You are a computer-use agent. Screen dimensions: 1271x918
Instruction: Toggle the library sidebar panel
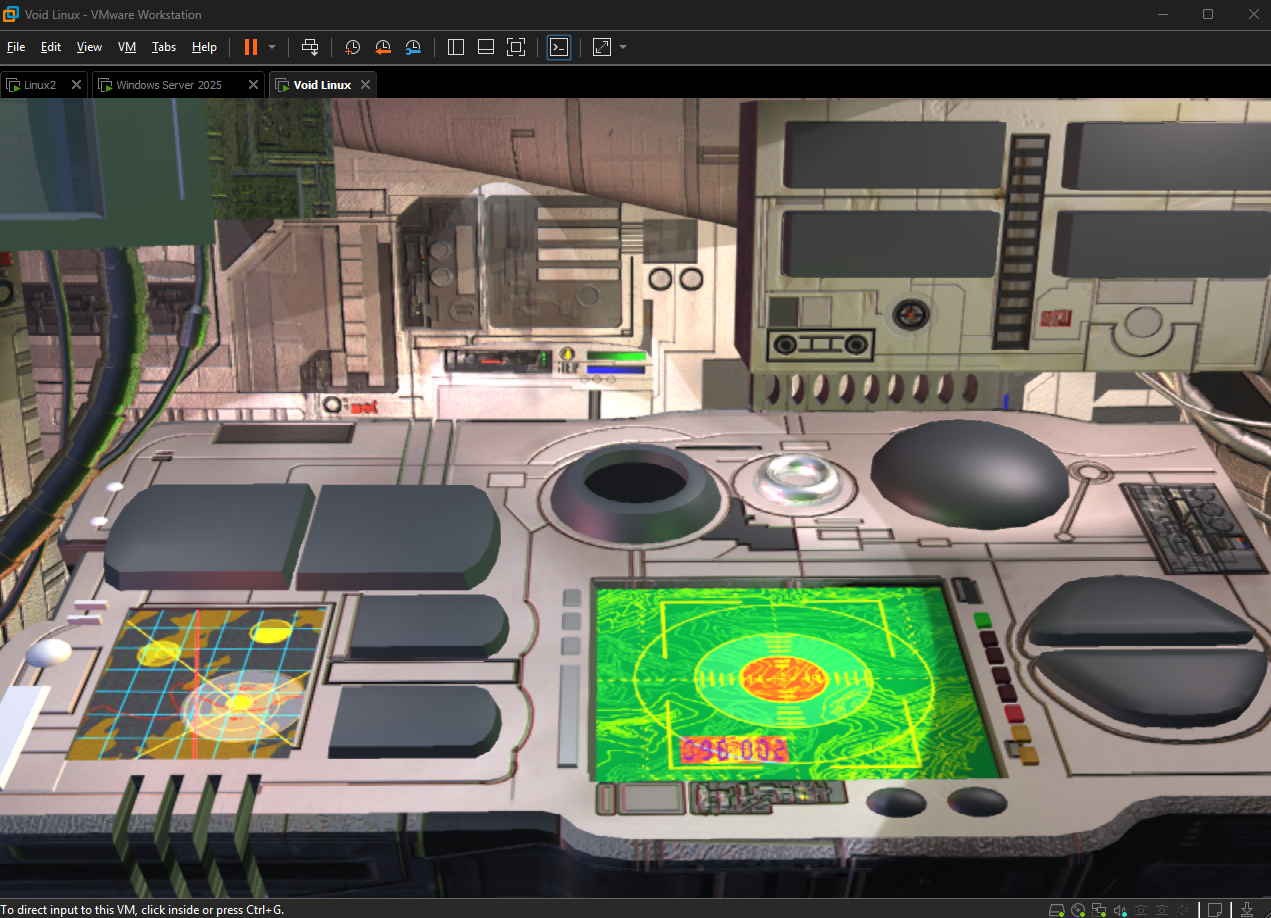tap(456, 47)
